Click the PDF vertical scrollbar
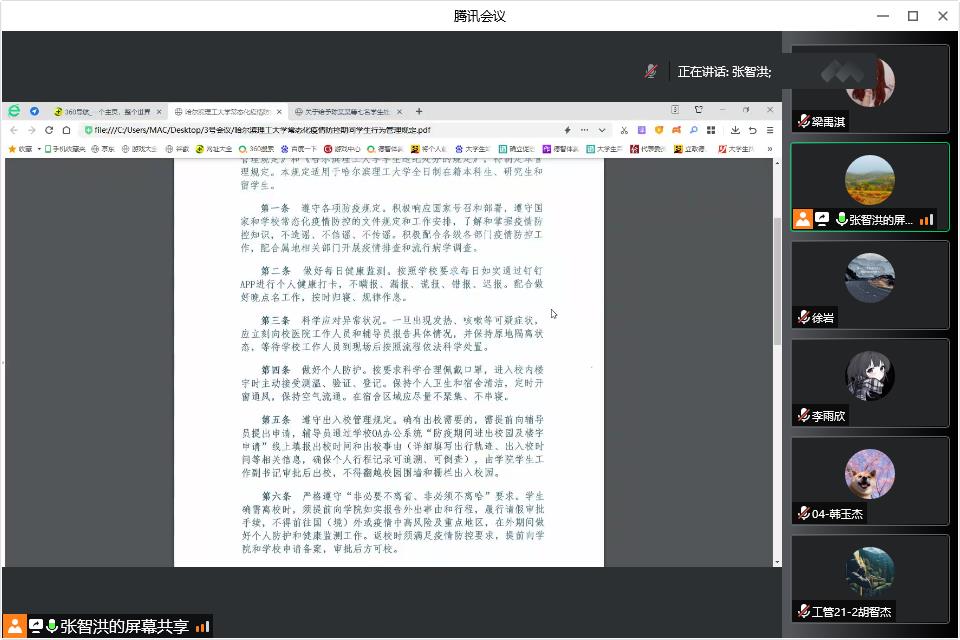Screen dimensions: 960x640 pyautogui.click(x=777, y=280)
